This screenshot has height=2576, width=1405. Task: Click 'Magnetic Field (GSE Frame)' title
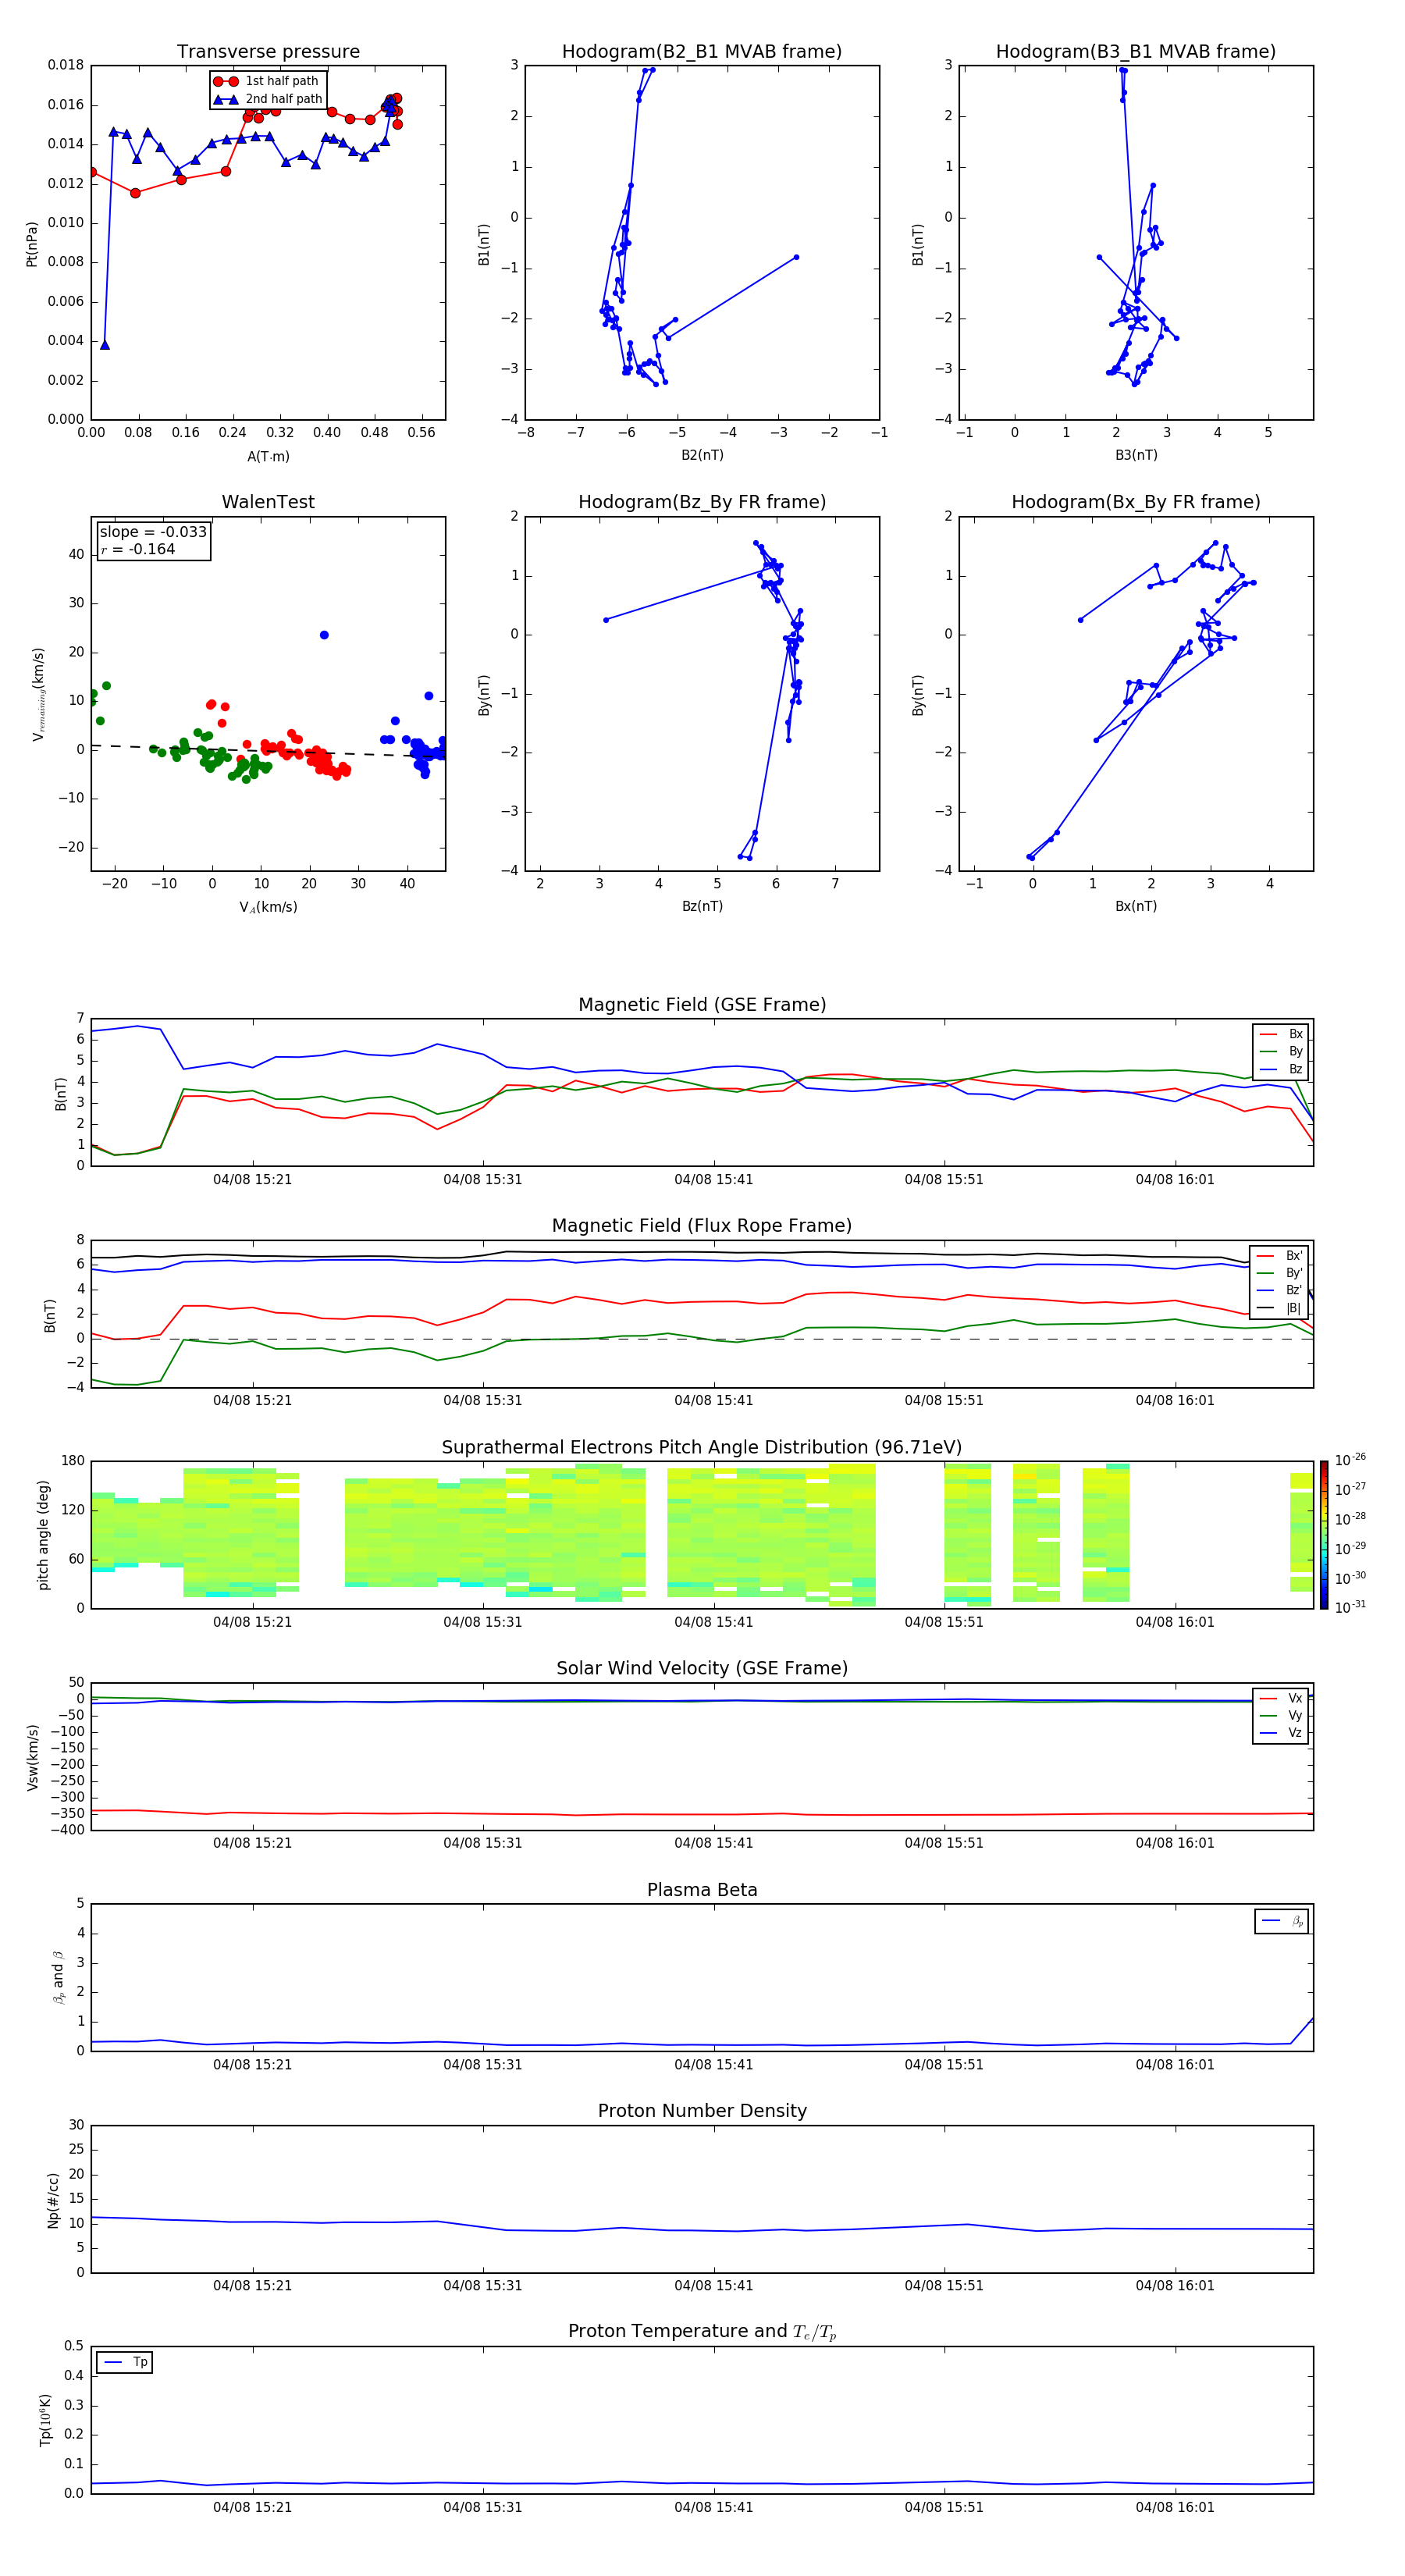click(x=702, y=1005)
